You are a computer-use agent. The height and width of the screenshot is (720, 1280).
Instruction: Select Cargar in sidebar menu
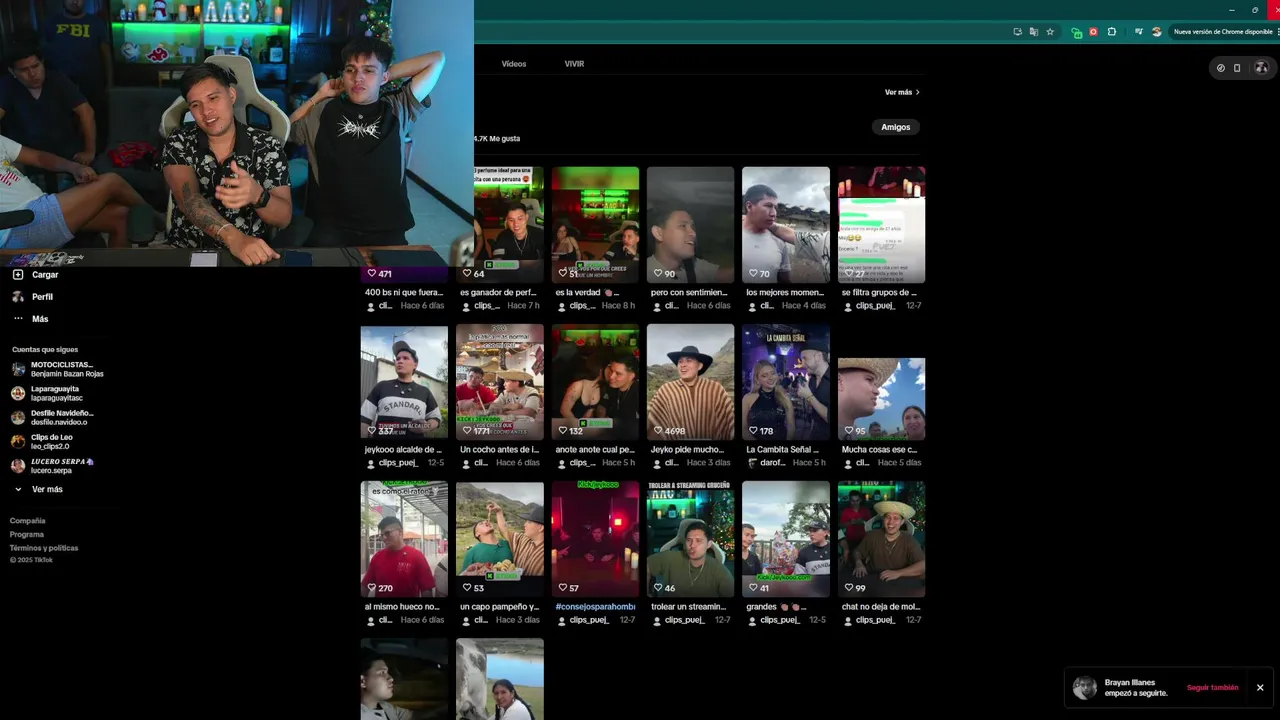(45, 275)
